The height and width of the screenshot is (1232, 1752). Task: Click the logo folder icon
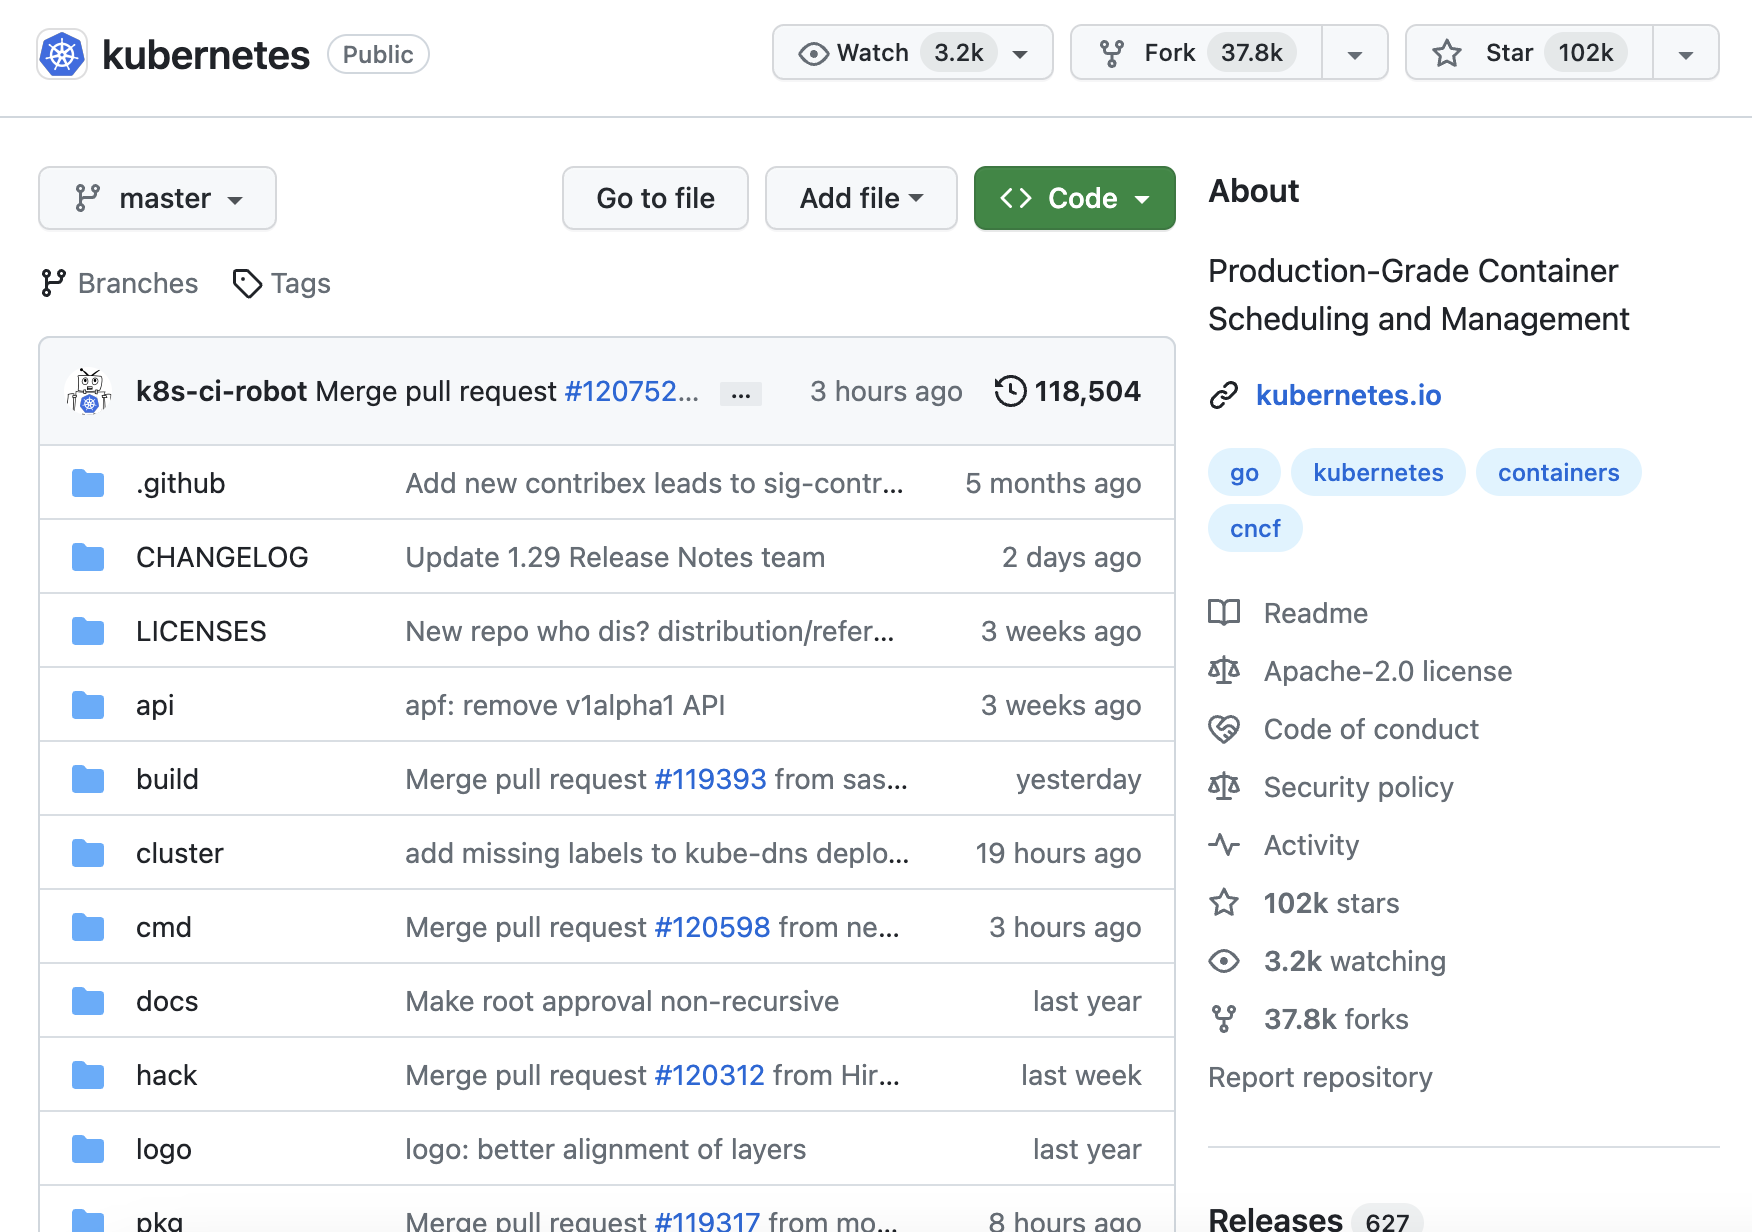[88, 1149]
